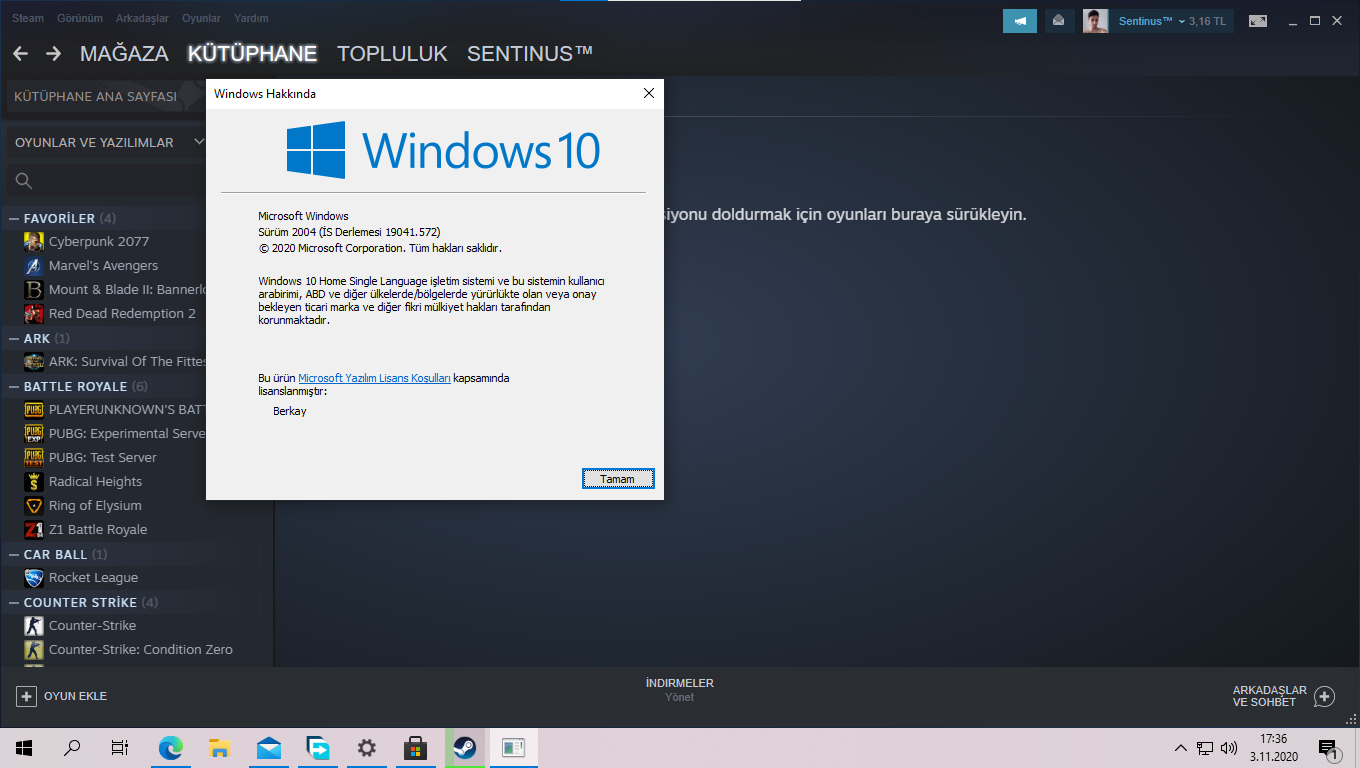
Task: Select the Red Dead Redemption 2 icon
Action: tap(34, 314)
